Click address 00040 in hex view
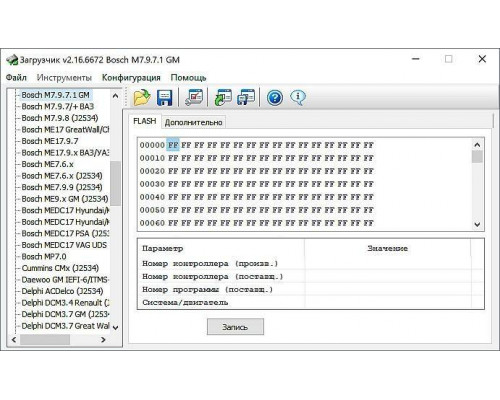The height and width of the screenshot is (400, 500). (152, 197)
